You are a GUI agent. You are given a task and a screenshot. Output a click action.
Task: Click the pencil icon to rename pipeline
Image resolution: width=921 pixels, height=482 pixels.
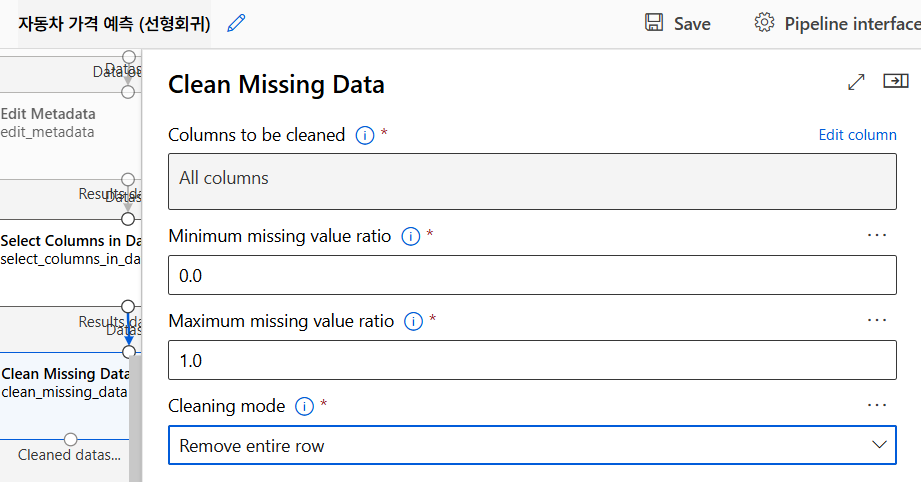(x=236, y=23)
